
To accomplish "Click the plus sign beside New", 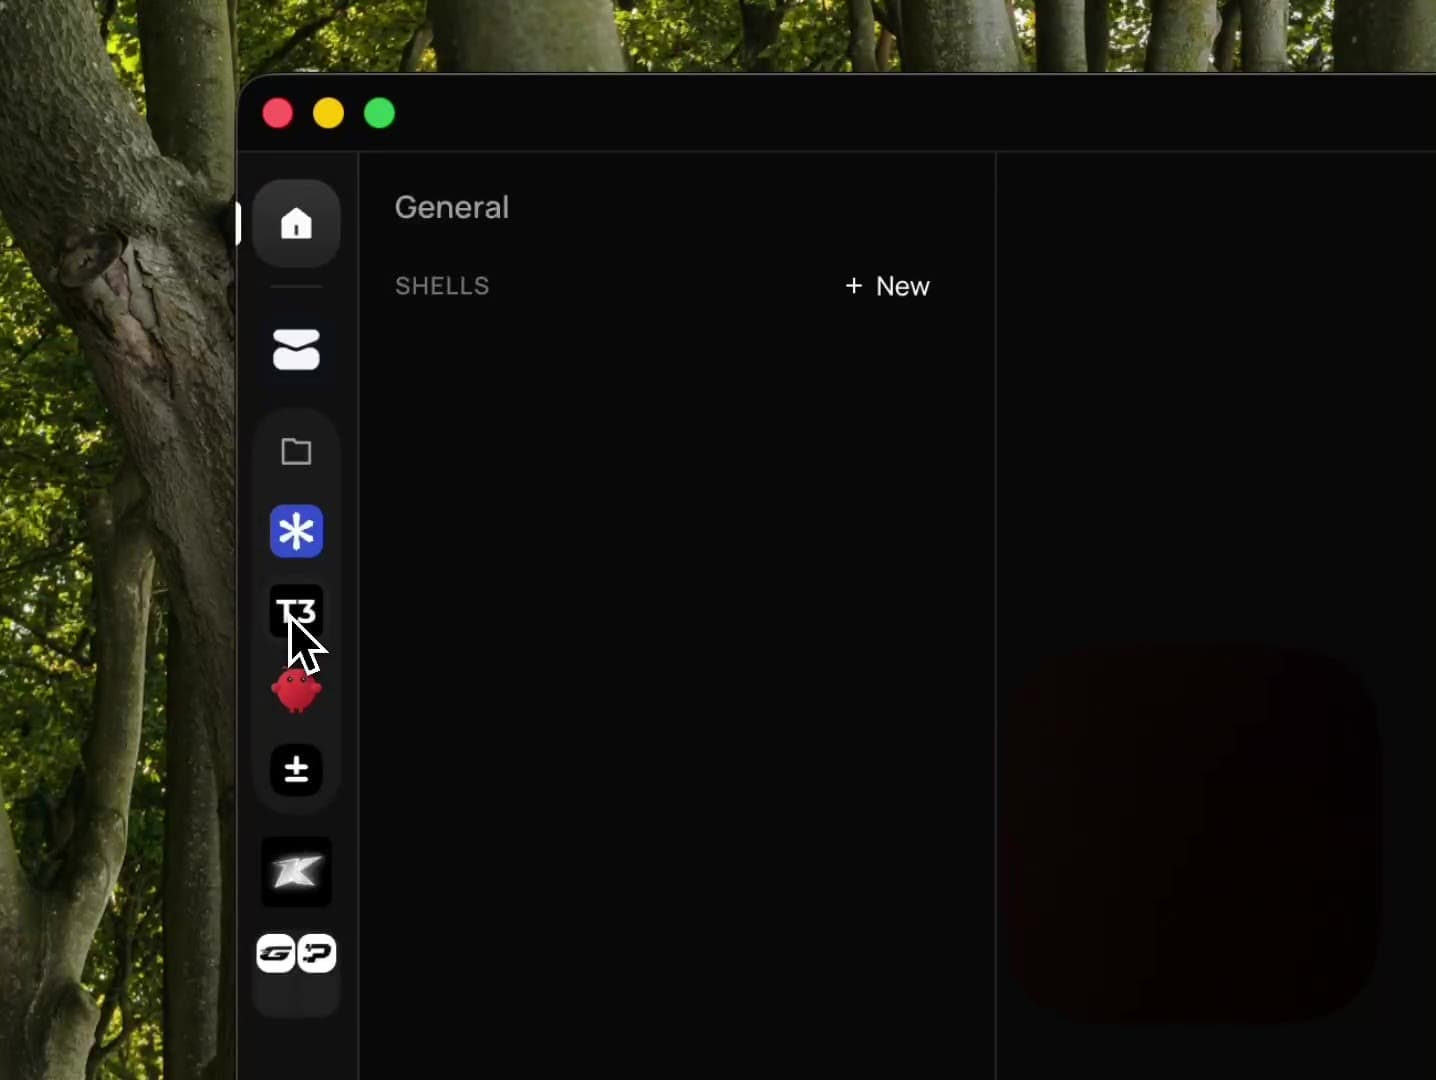I will tap(853, 286).
